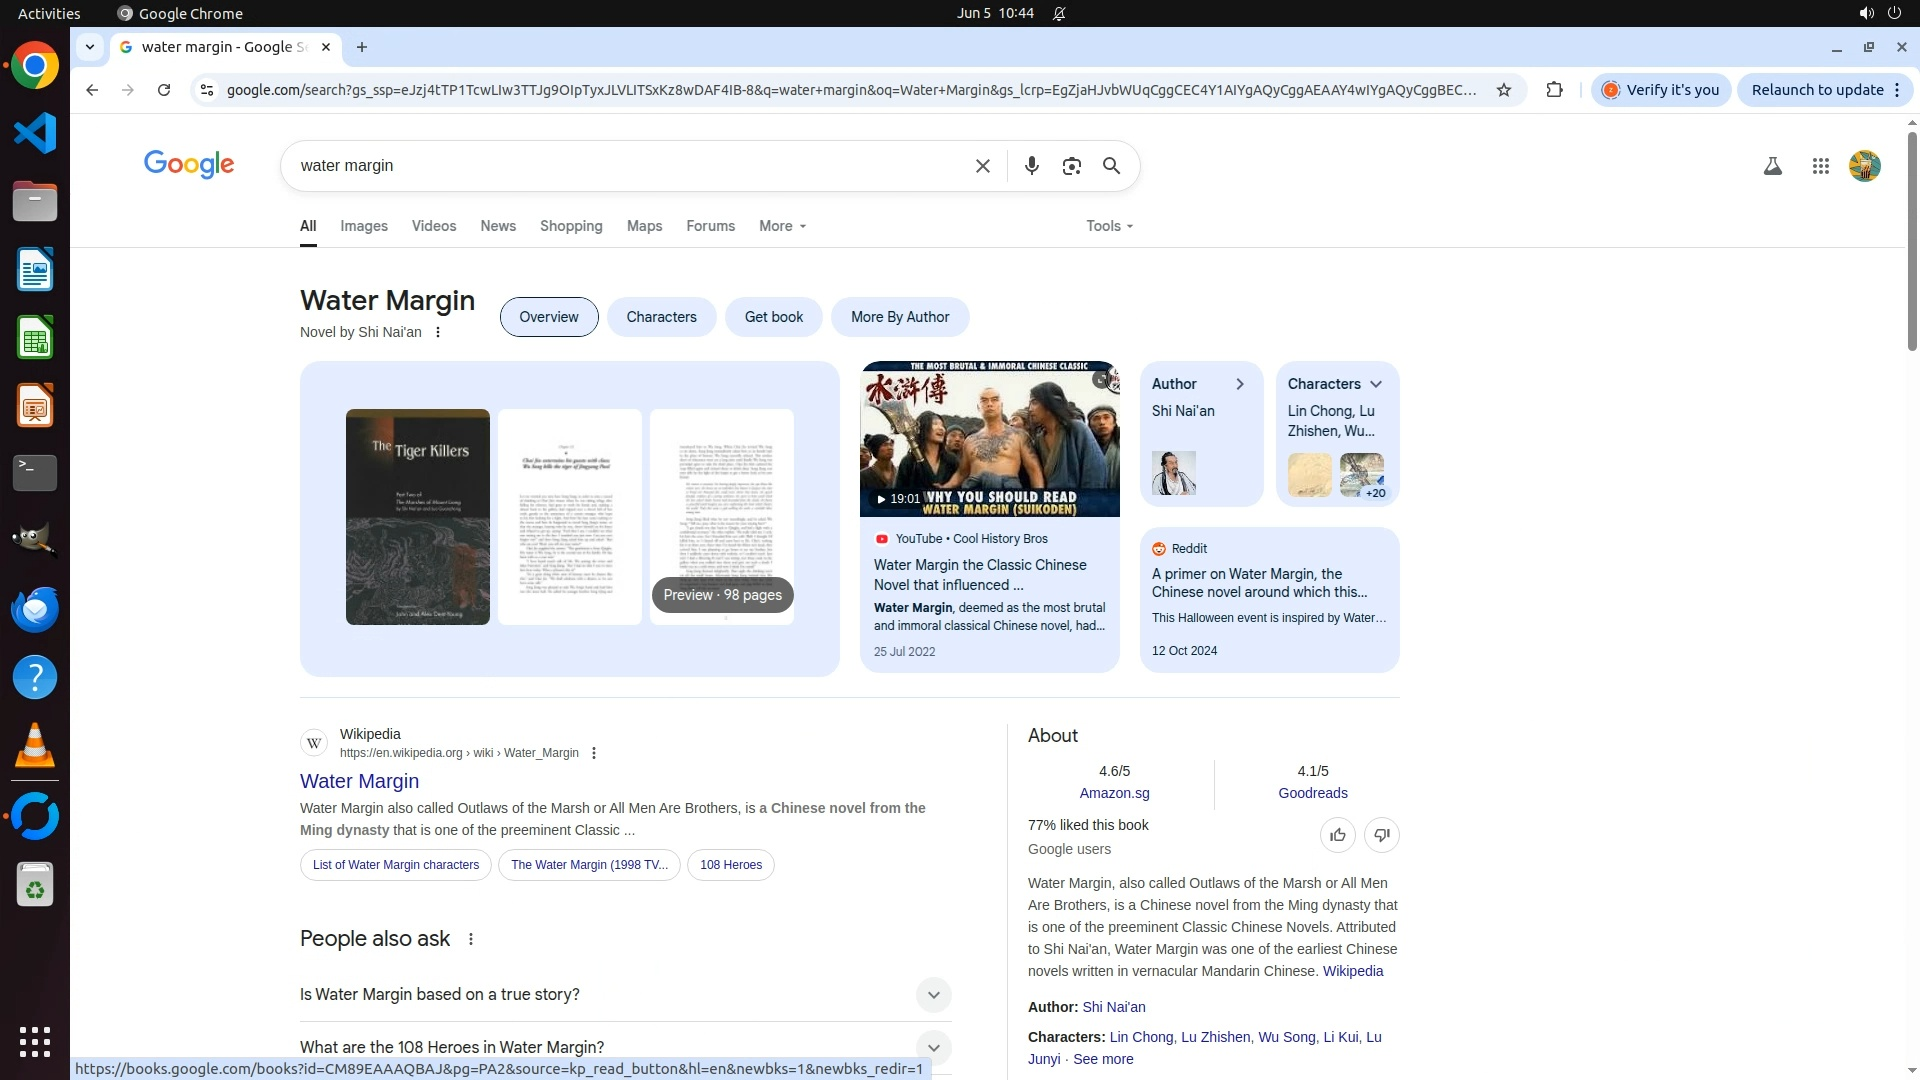This screenshot has height=1080, width=1920.
Task: Clear the search box text
Action: coord(982,166)
